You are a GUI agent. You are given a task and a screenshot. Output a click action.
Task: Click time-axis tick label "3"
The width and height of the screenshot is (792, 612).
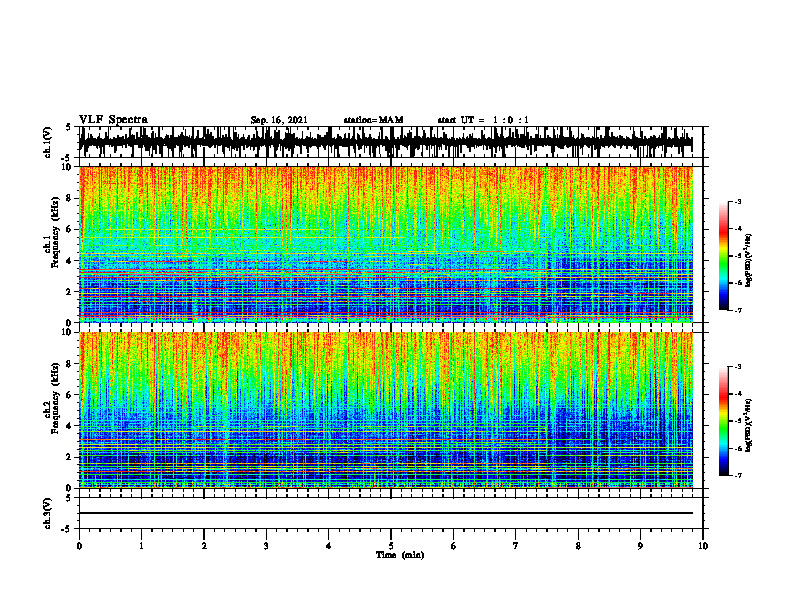tap(266, 546)
